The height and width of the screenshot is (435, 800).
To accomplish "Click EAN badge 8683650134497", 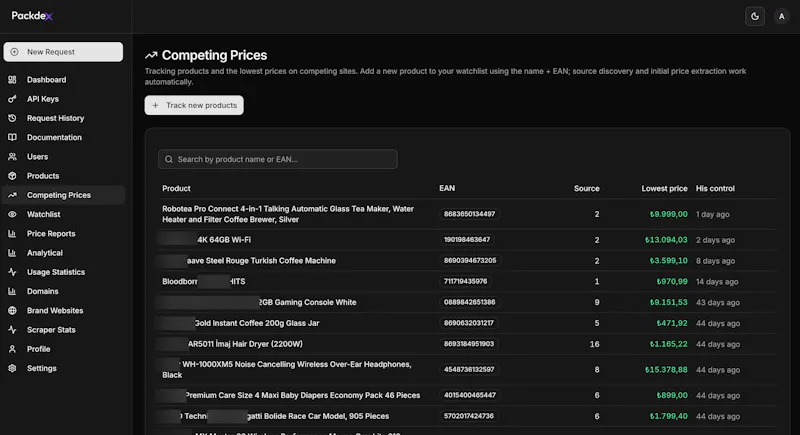I will 469,214.
